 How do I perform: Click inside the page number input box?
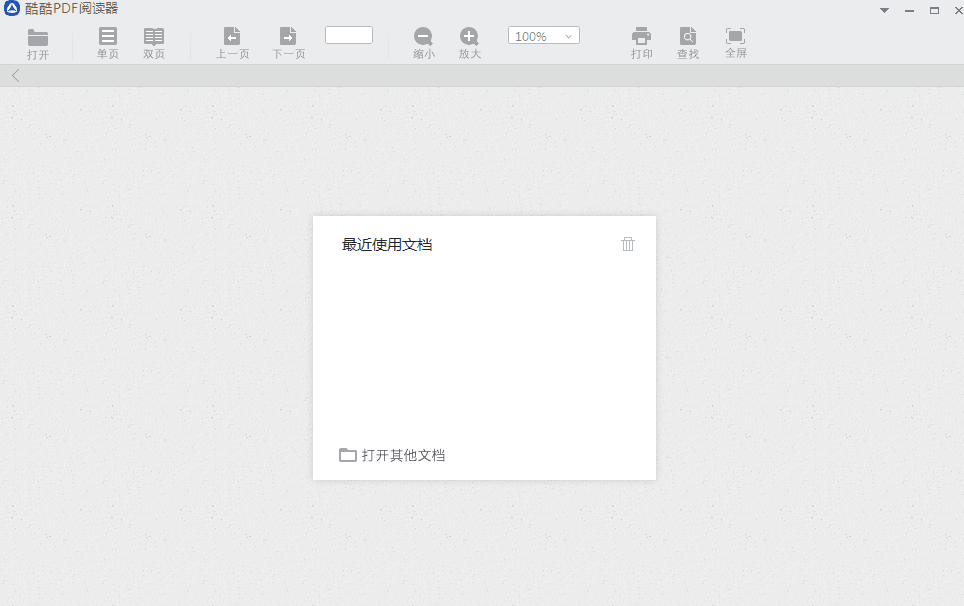click(x=348, y=34)
